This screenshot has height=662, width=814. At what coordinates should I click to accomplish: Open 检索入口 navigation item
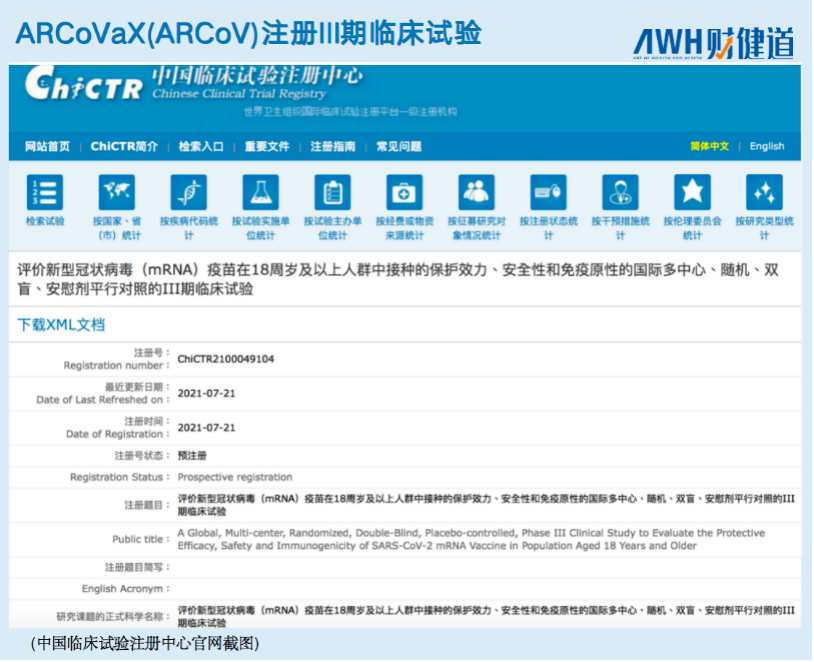tap(201, 146)
